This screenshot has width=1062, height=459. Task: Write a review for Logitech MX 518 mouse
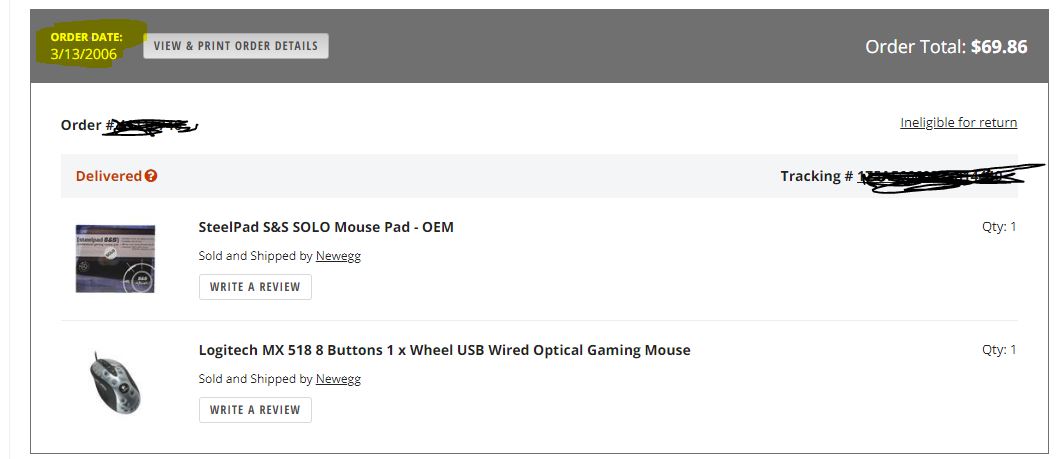(x=255, y=410)
